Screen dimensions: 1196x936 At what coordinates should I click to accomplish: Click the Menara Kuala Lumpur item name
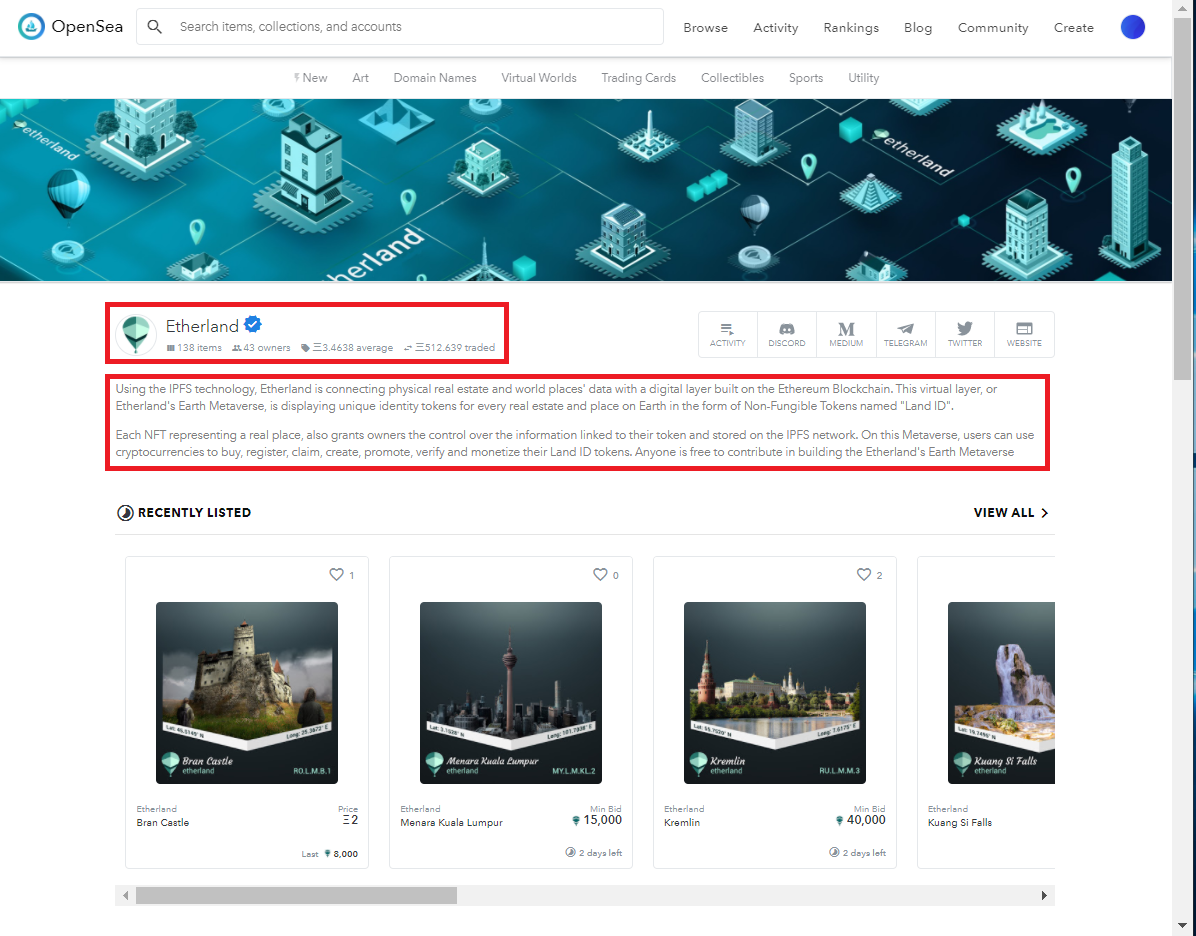click(451, 822)
